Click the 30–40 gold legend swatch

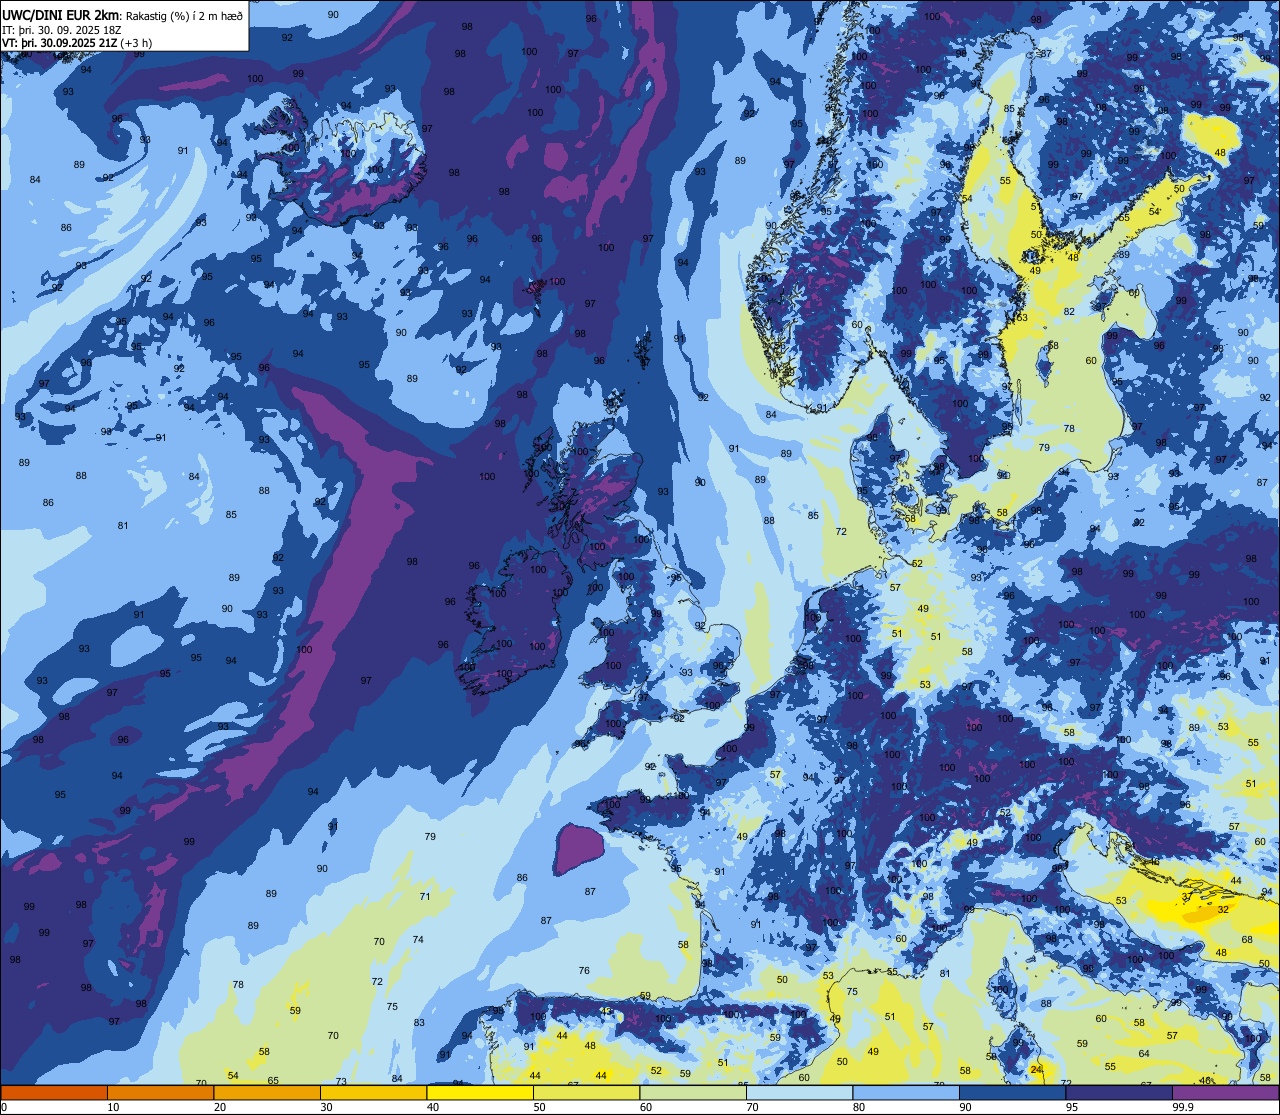(373, 1093)
